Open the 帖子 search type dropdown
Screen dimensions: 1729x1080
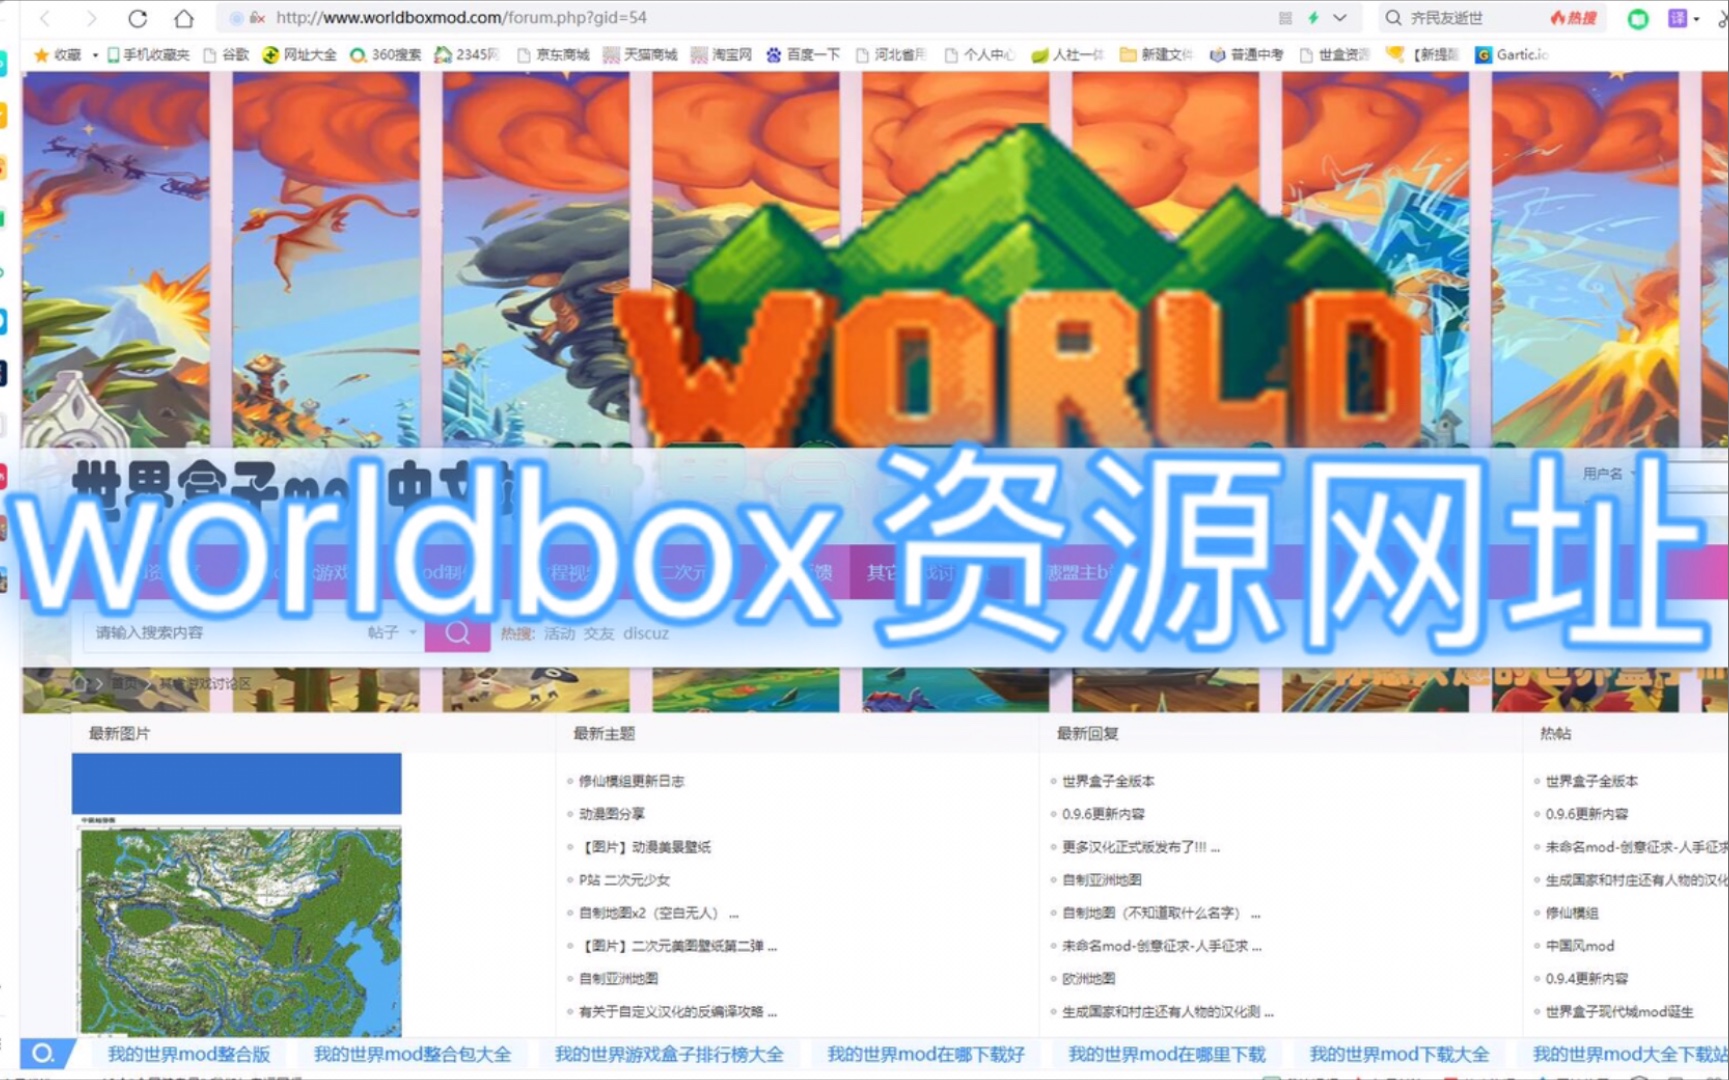[392, 633]
